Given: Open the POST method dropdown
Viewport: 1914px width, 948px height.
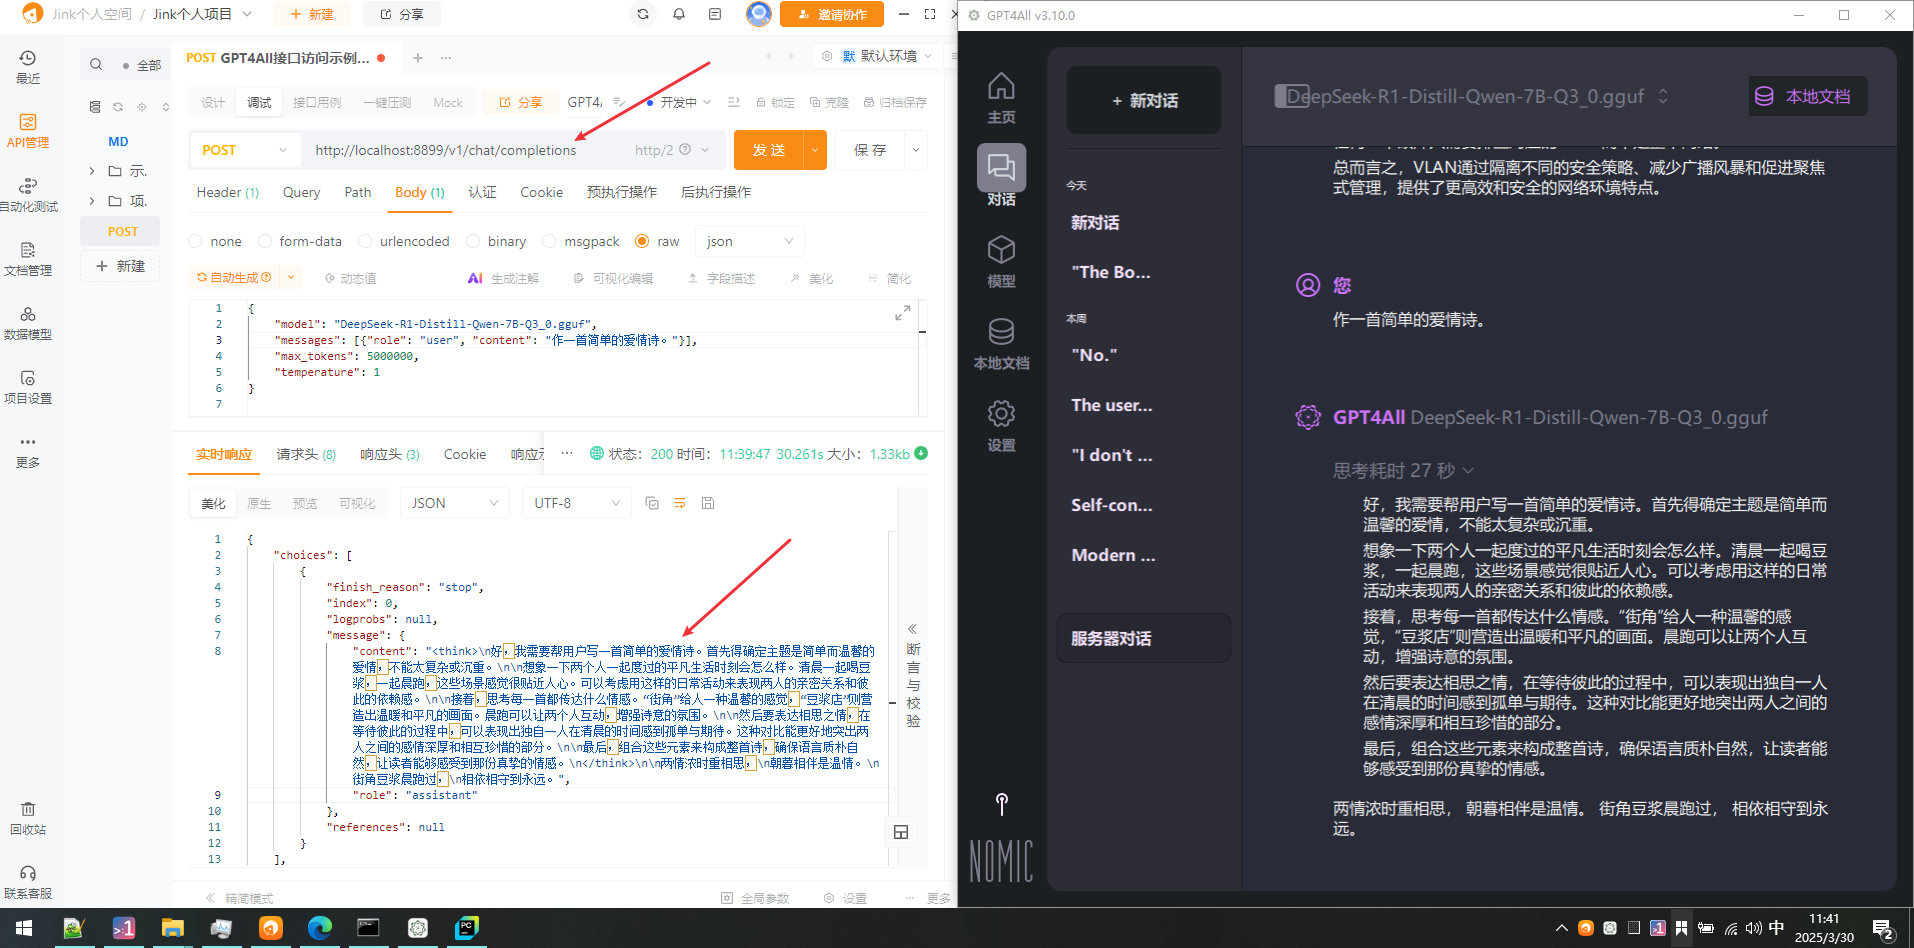Looking at the screenshot, I should click(x=244, y=150).
